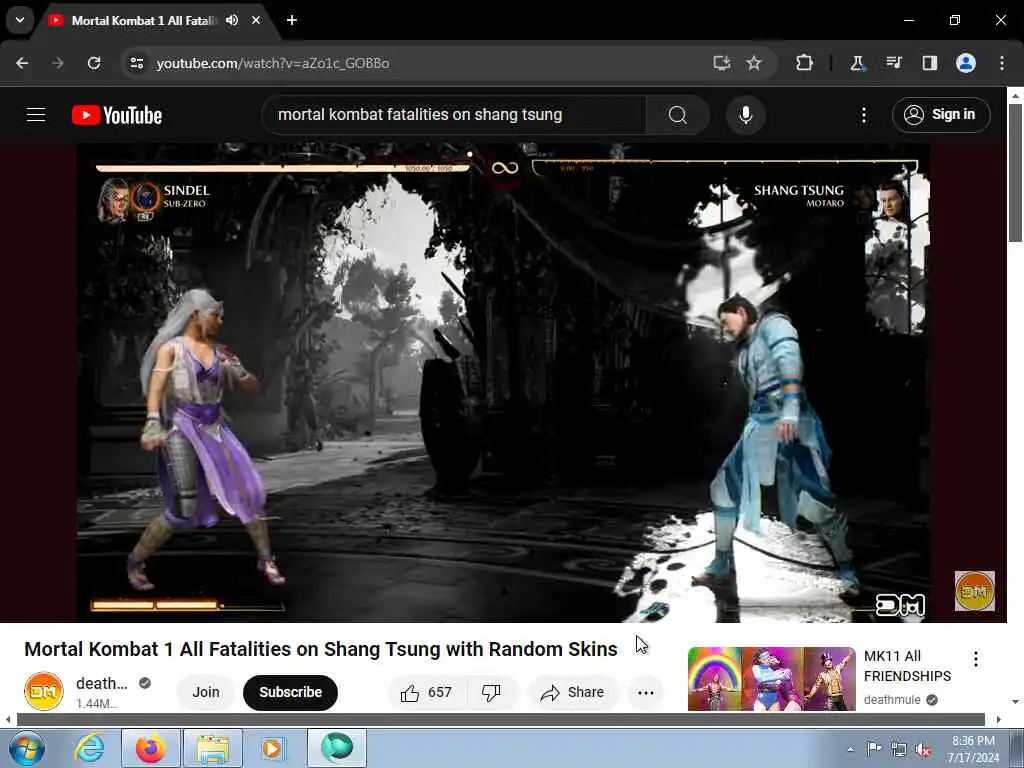Open the deathmule channel name link

(x=101, y=683)
